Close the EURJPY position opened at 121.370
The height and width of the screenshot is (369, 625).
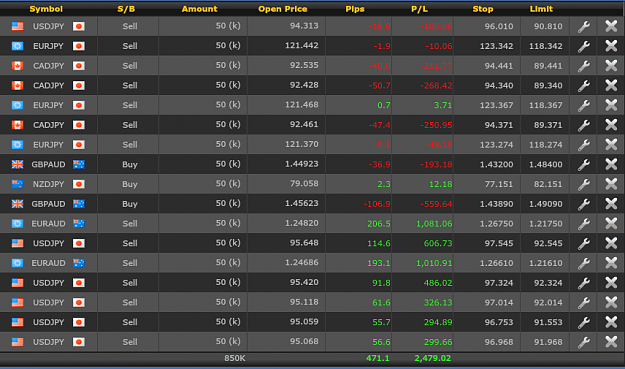tap(611, 145)
